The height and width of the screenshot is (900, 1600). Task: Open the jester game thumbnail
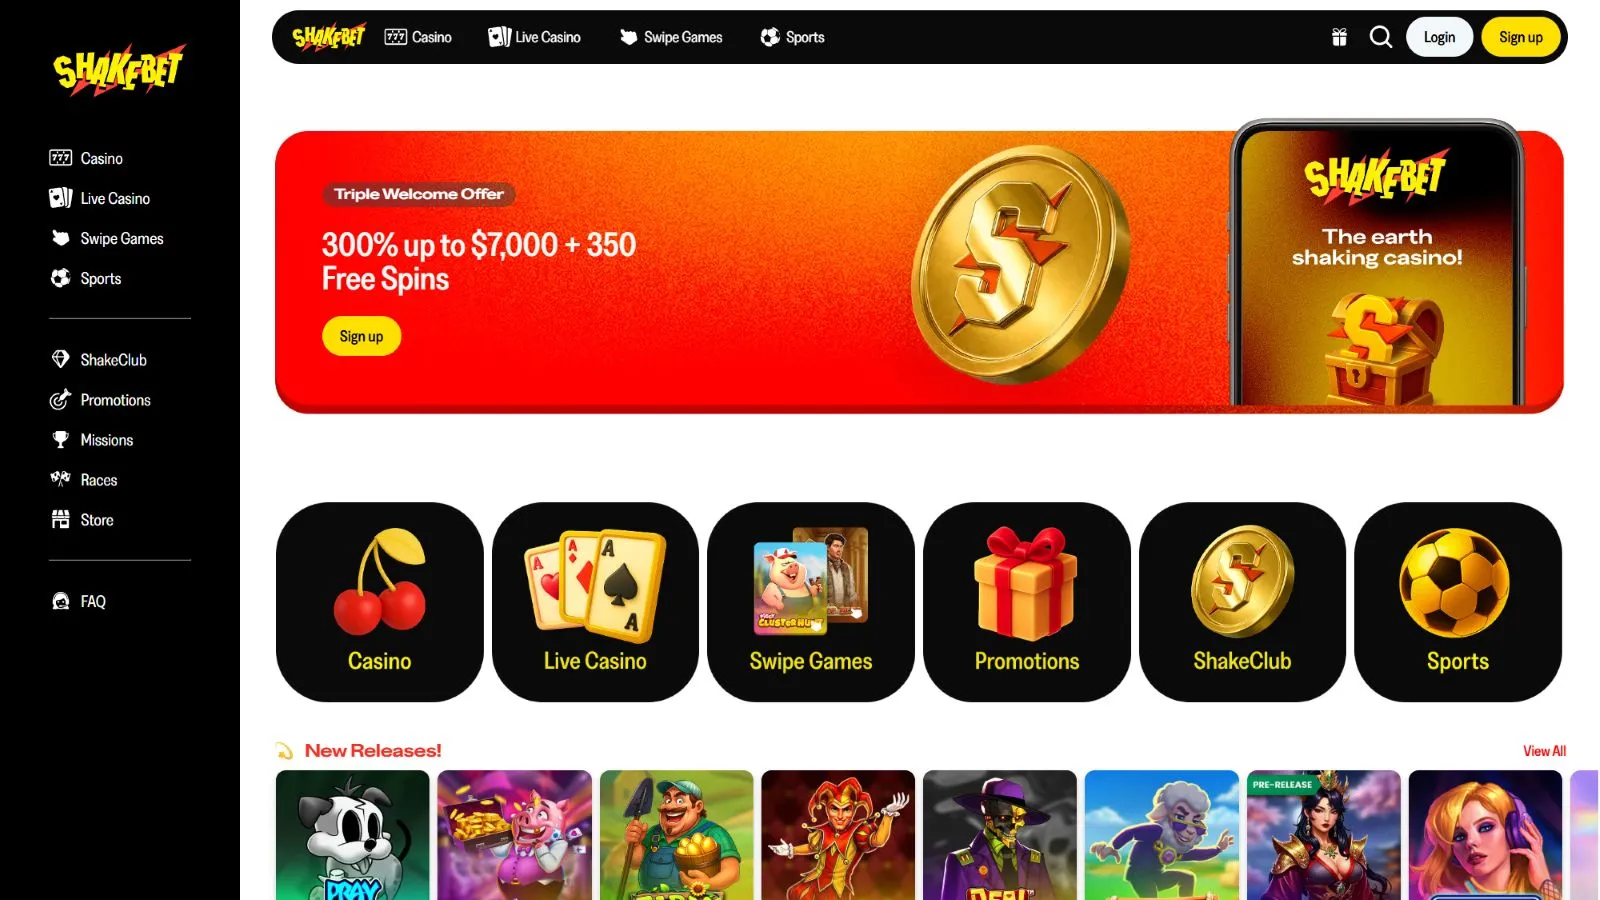tap(838, 835)
